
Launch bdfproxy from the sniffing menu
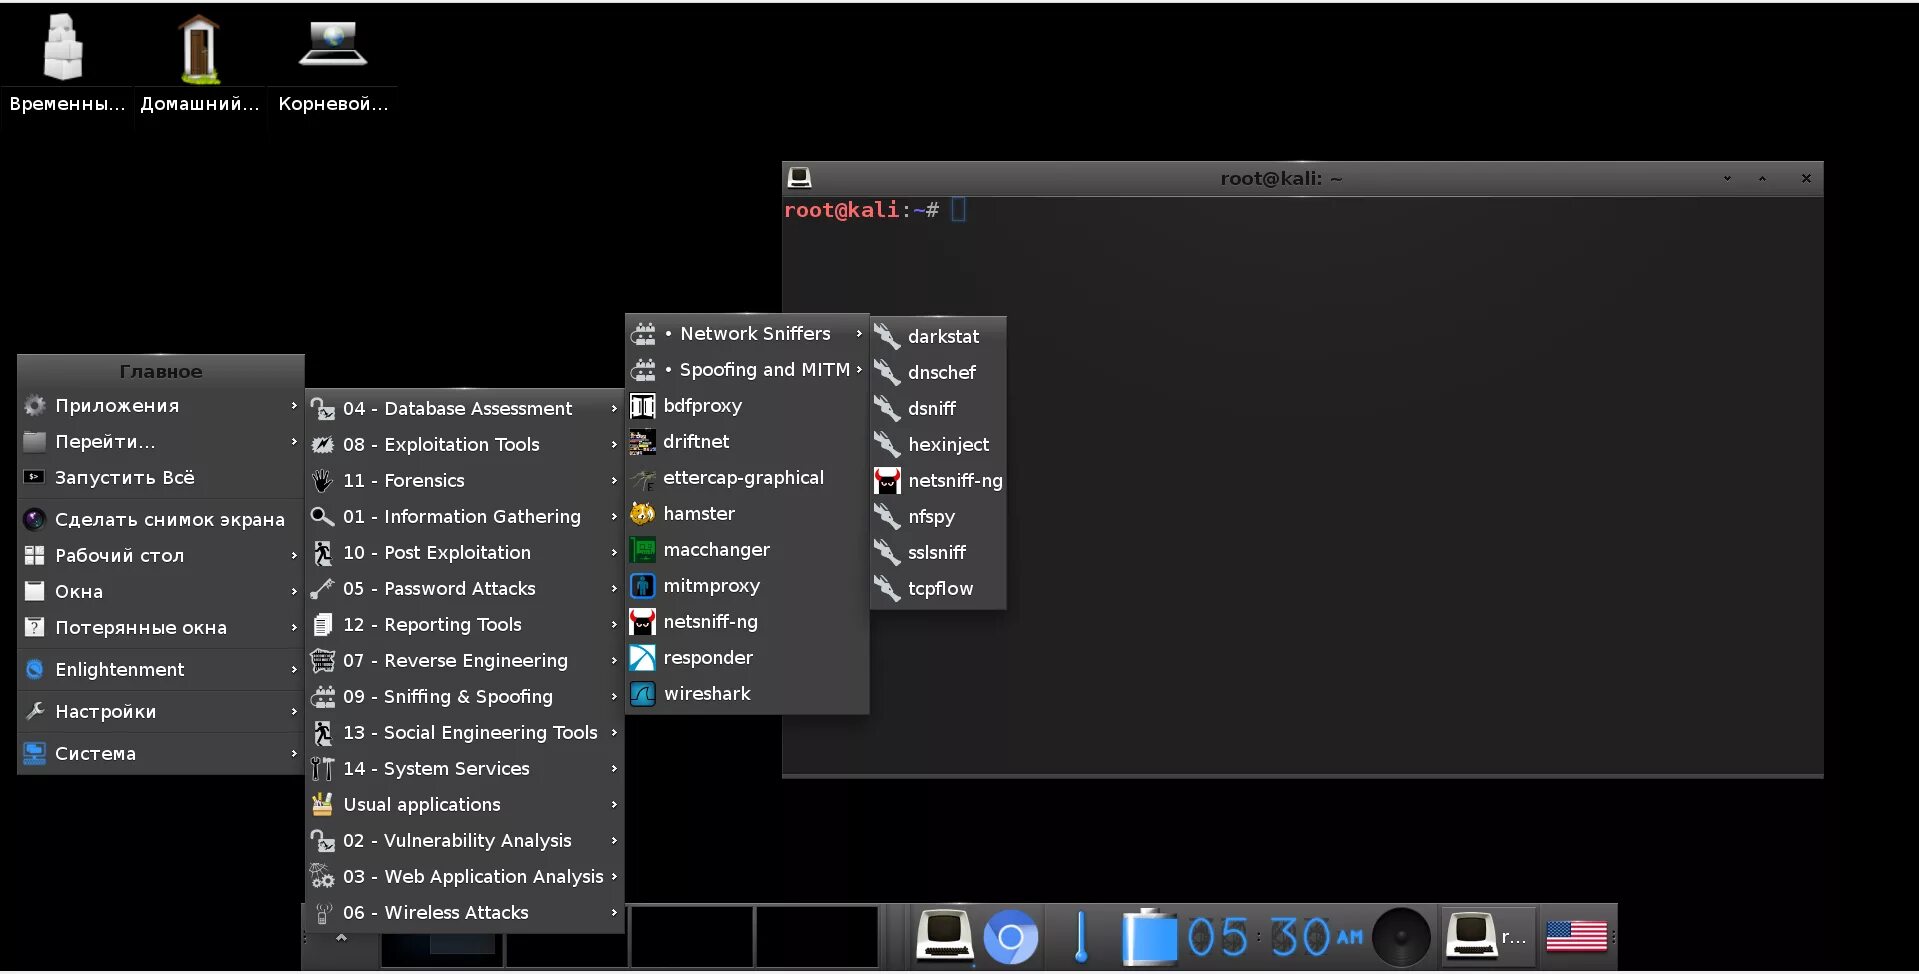click(747, 406)
